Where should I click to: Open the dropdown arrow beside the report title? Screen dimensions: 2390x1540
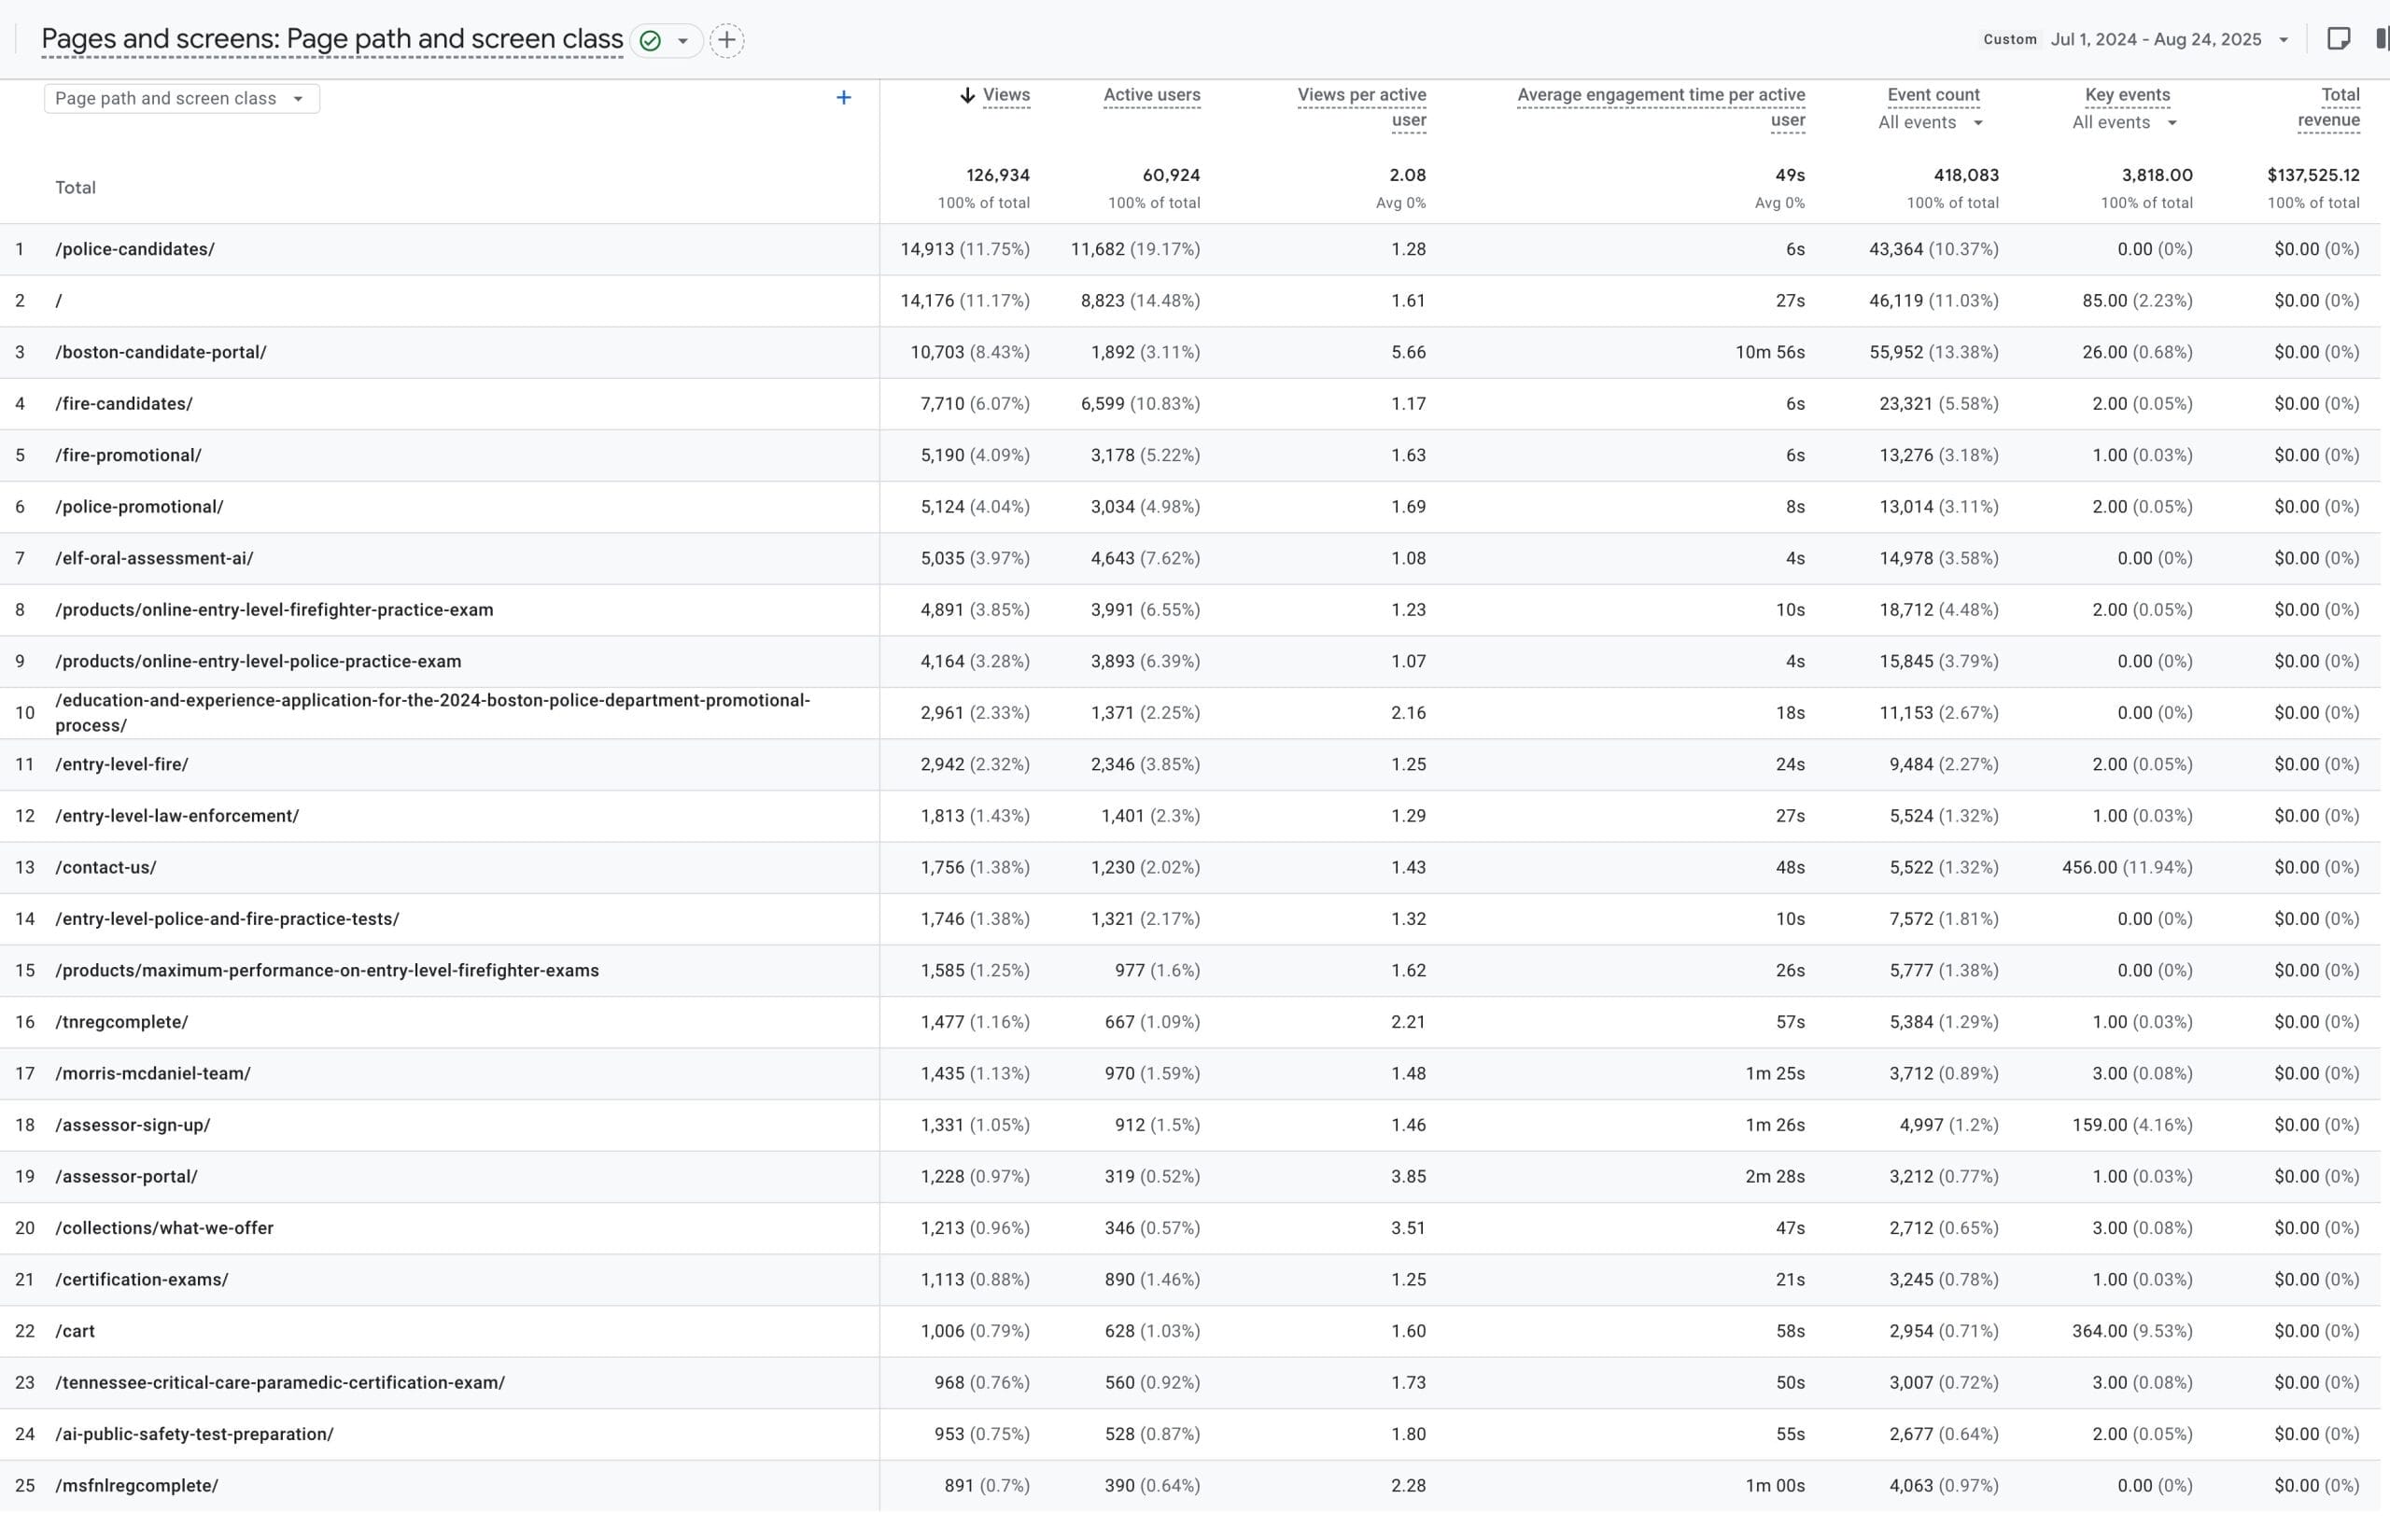[683, 41]
